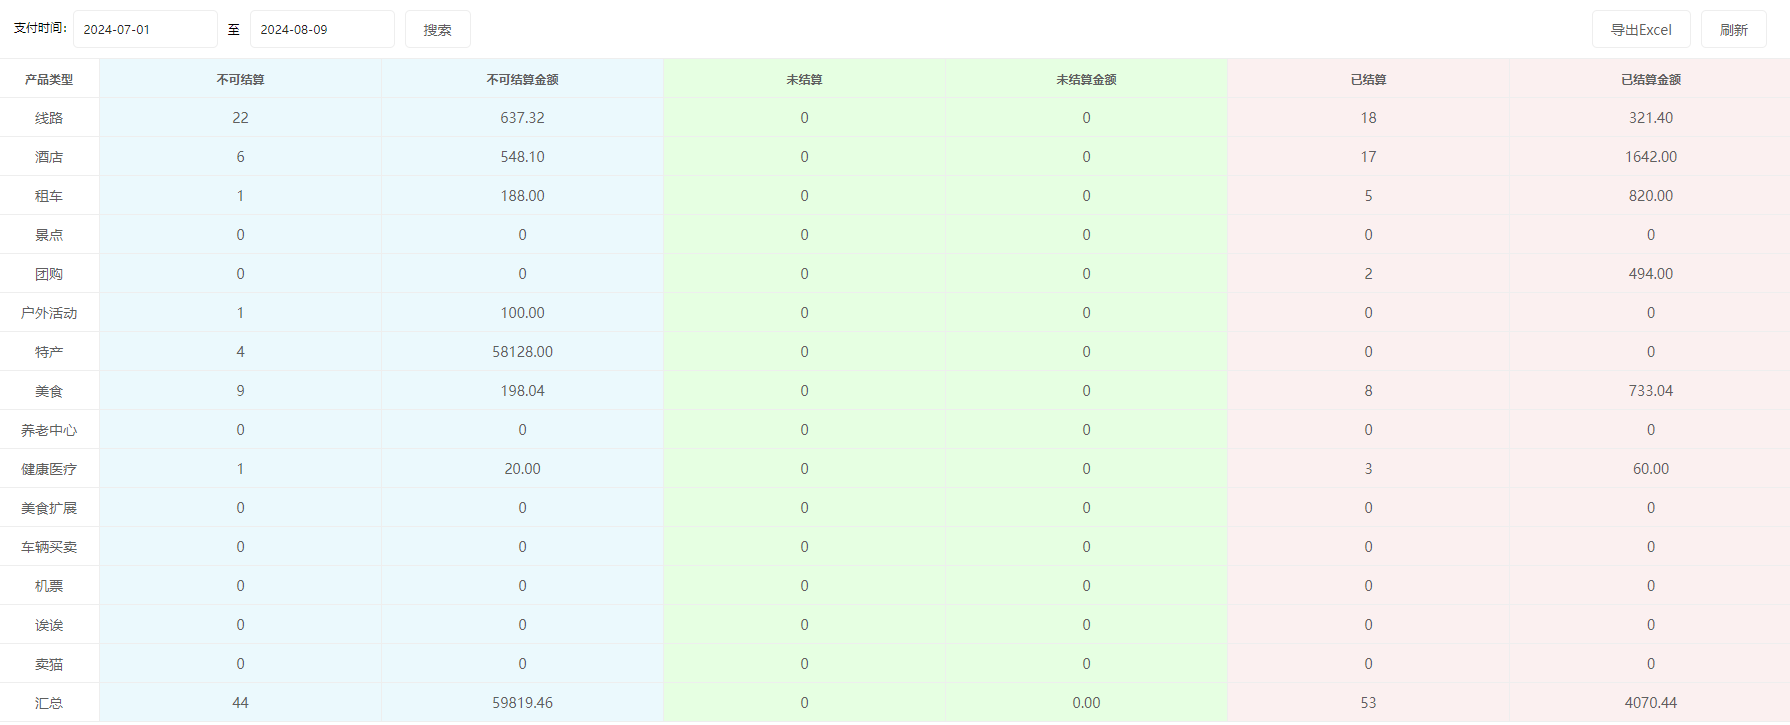This screenshot has height=725, width=1790.
Task: Select the 未结算 column header
Action: [x=804, y=80]
